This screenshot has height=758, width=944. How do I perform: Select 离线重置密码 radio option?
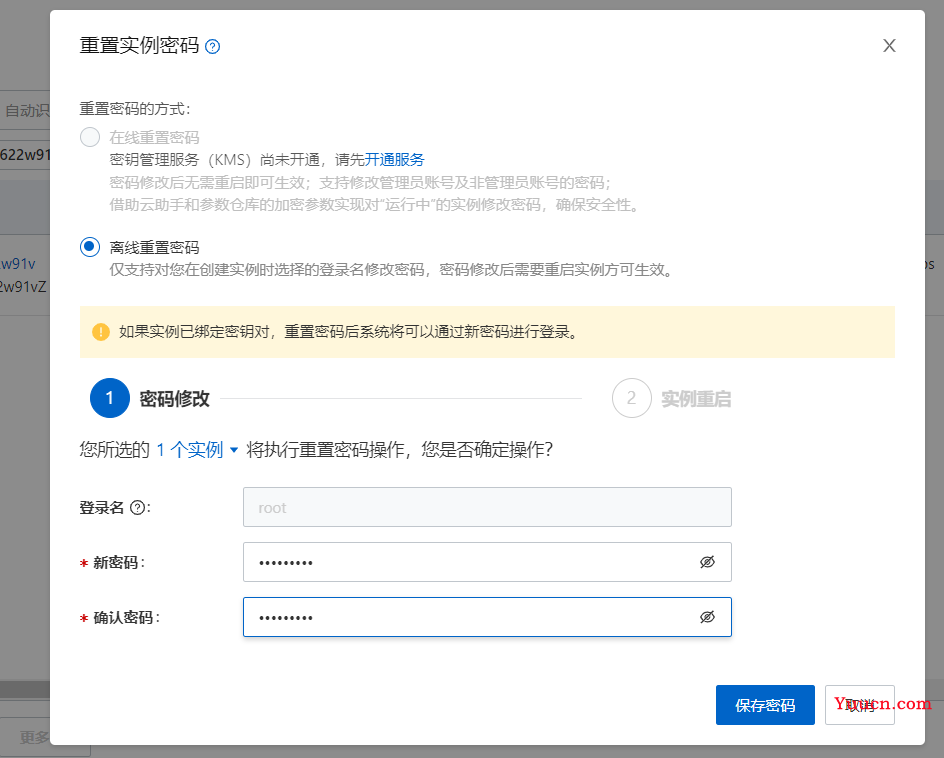(x=90, y=247)
